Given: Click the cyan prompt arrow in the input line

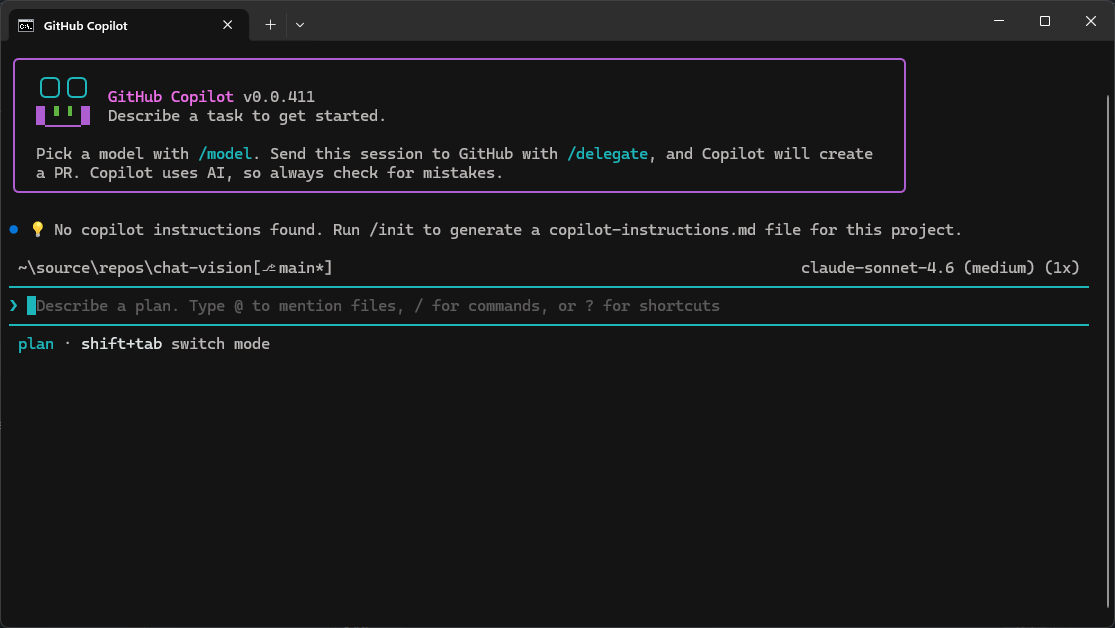Looking at the screenshot, I should [13, 305].
